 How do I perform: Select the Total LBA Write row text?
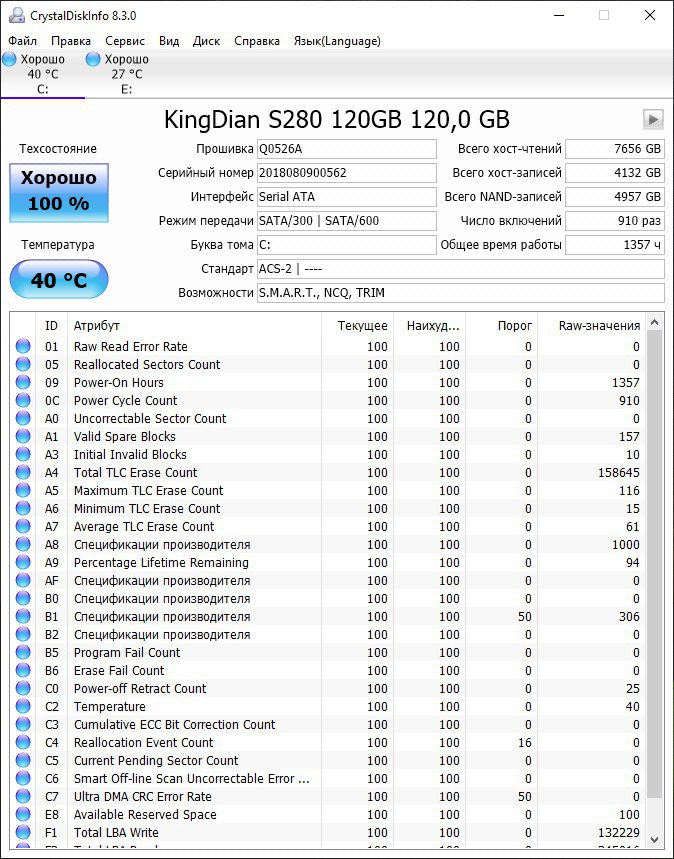116,833
